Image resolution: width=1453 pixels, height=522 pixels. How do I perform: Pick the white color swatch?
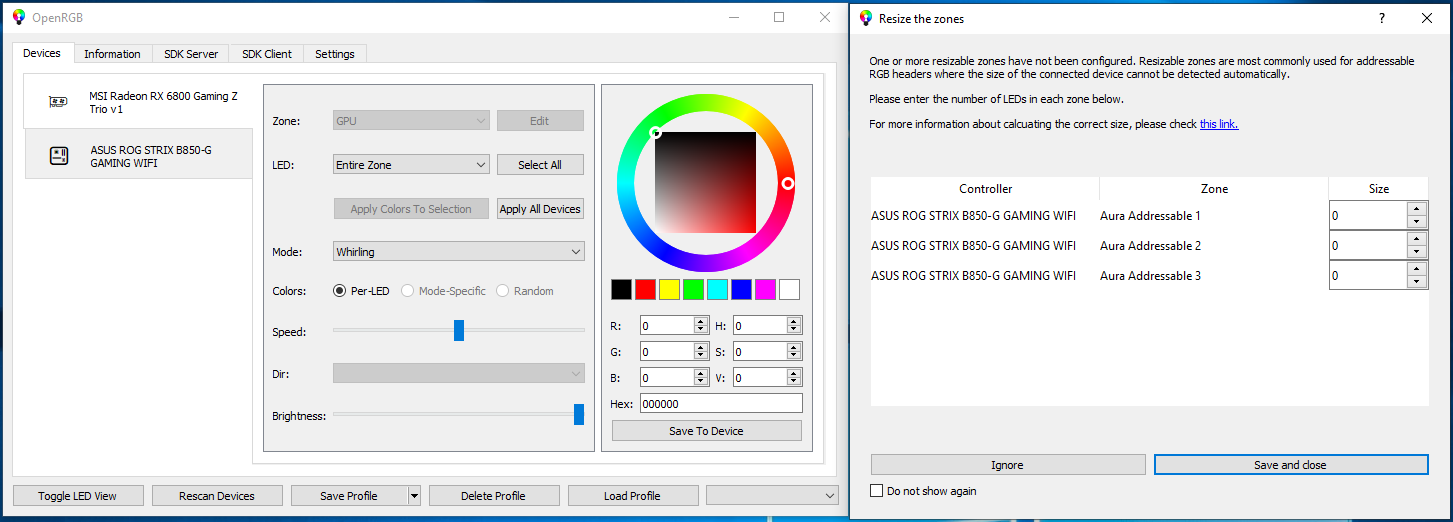[x=790, y=289]
